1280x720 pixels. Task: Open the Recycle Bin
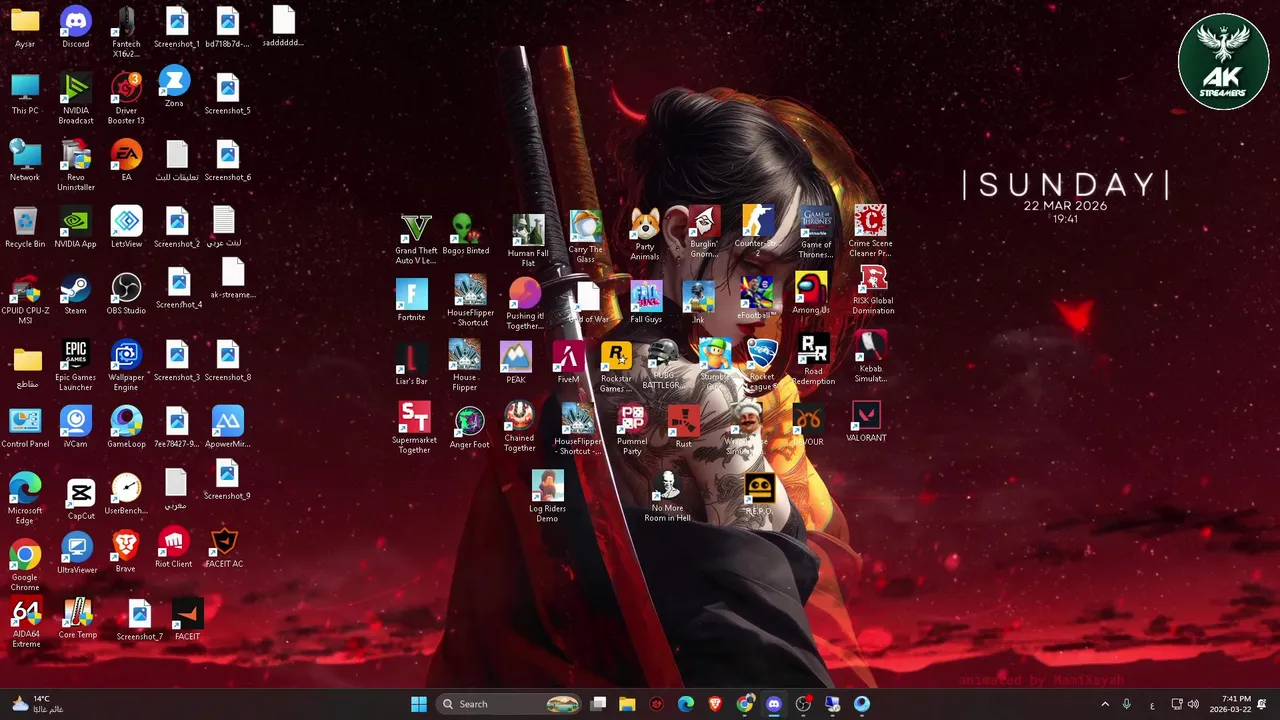(25, 227)
